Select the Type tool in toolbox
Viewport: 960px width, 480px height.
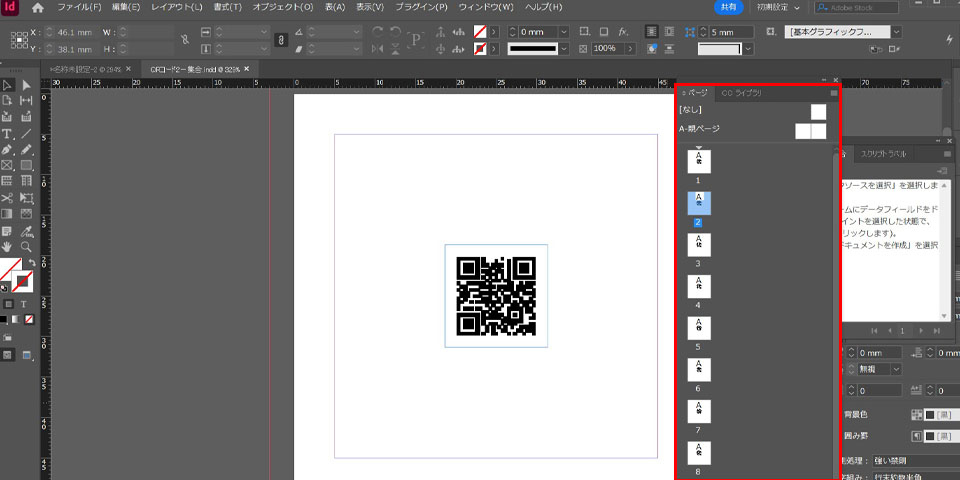point(7,133)
